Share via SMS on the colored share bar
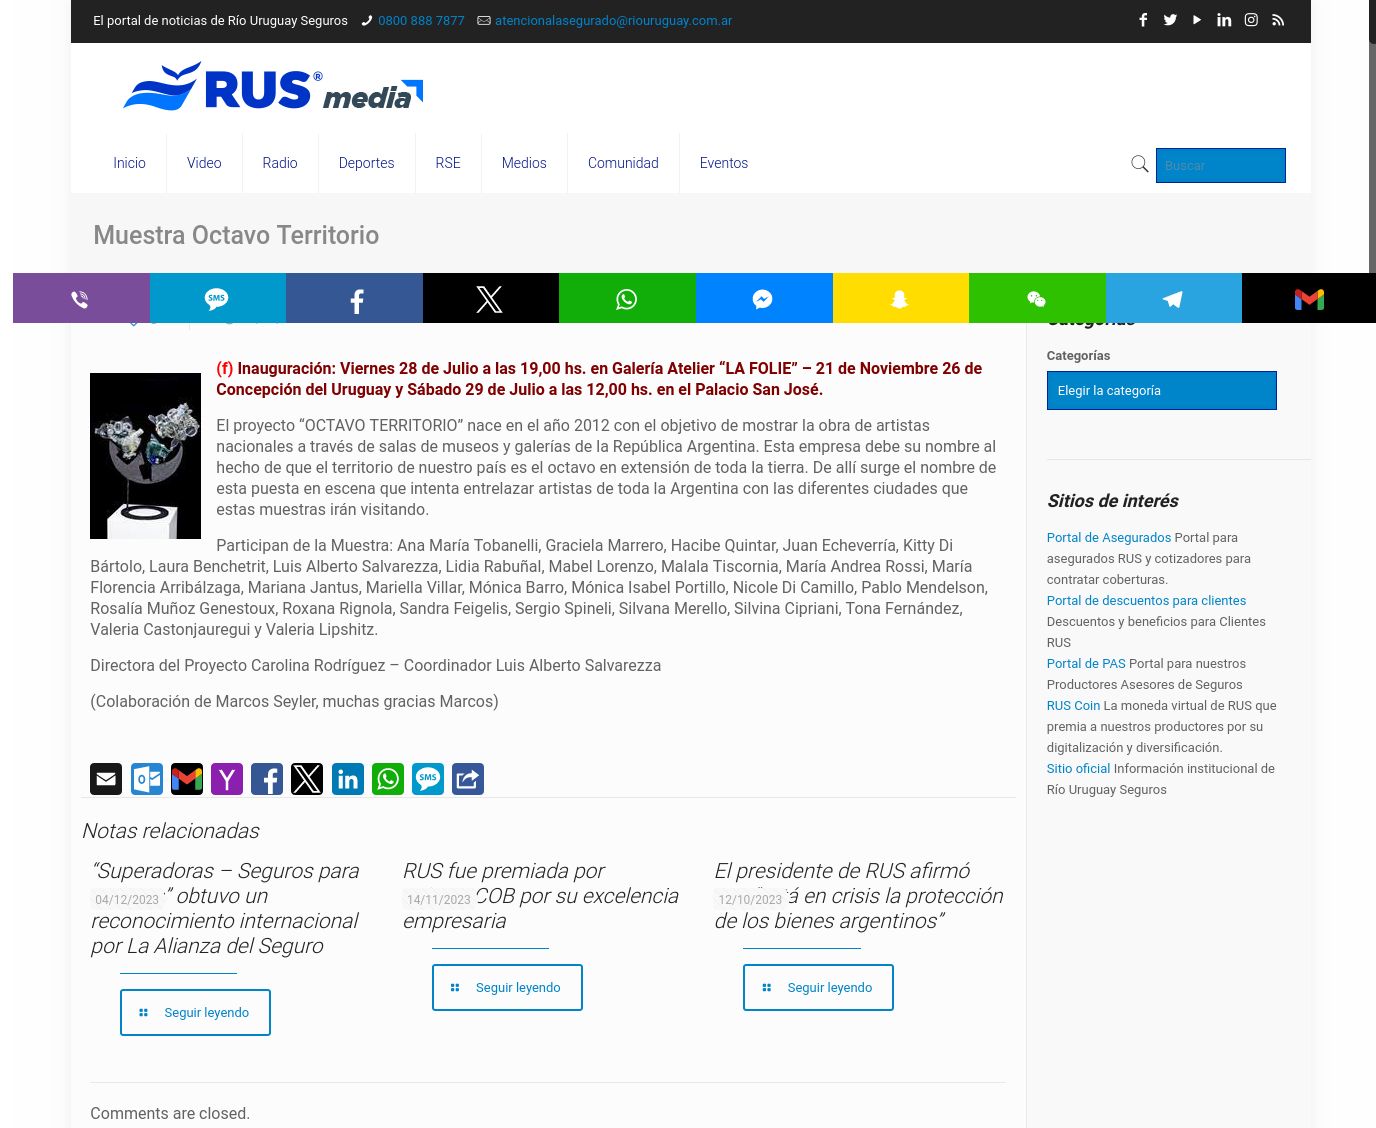This screenshot has width=1376, height=1128. click(217, 298)
